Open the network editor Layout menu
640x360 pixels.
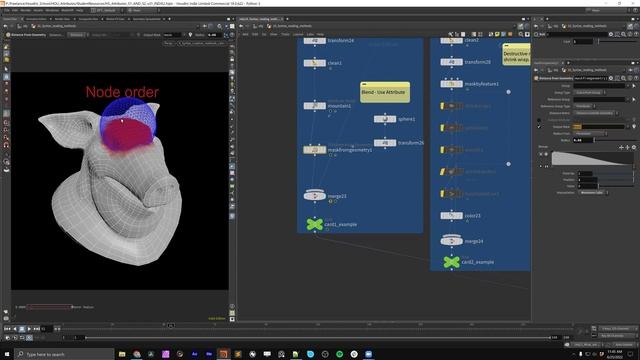(298, 35)
